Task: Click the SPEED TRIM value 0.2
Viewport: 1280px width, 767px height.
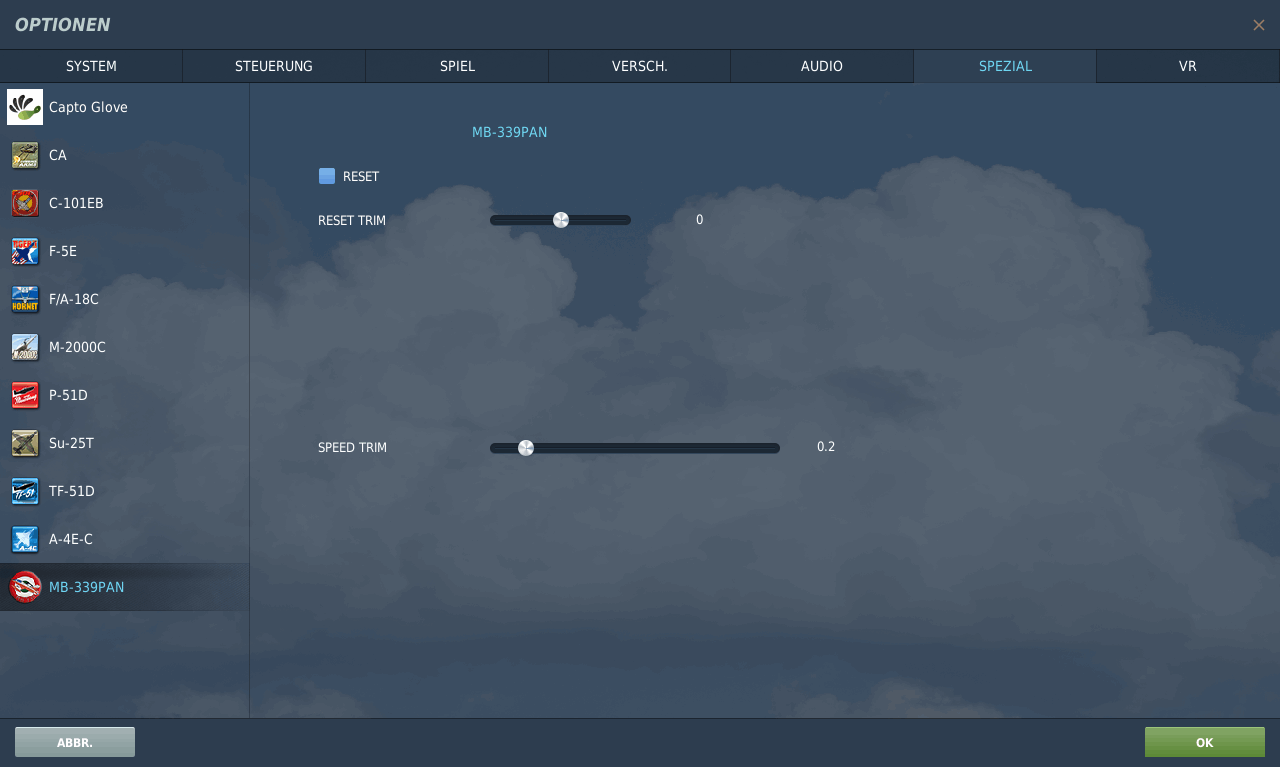Action: [826, 447]
